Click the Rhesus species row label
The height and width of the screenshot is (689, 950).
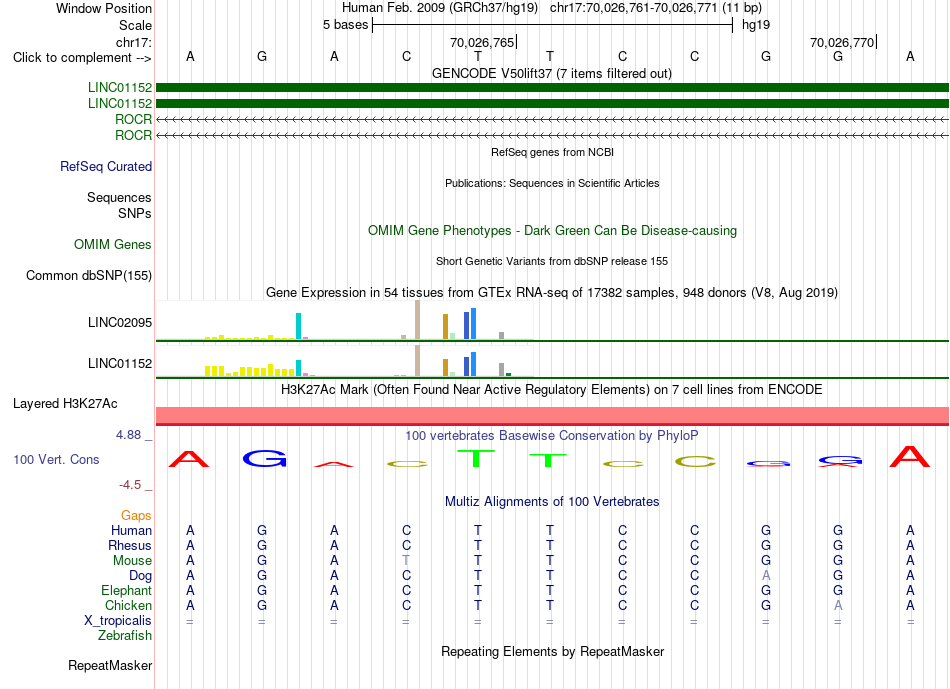point(130,545)
